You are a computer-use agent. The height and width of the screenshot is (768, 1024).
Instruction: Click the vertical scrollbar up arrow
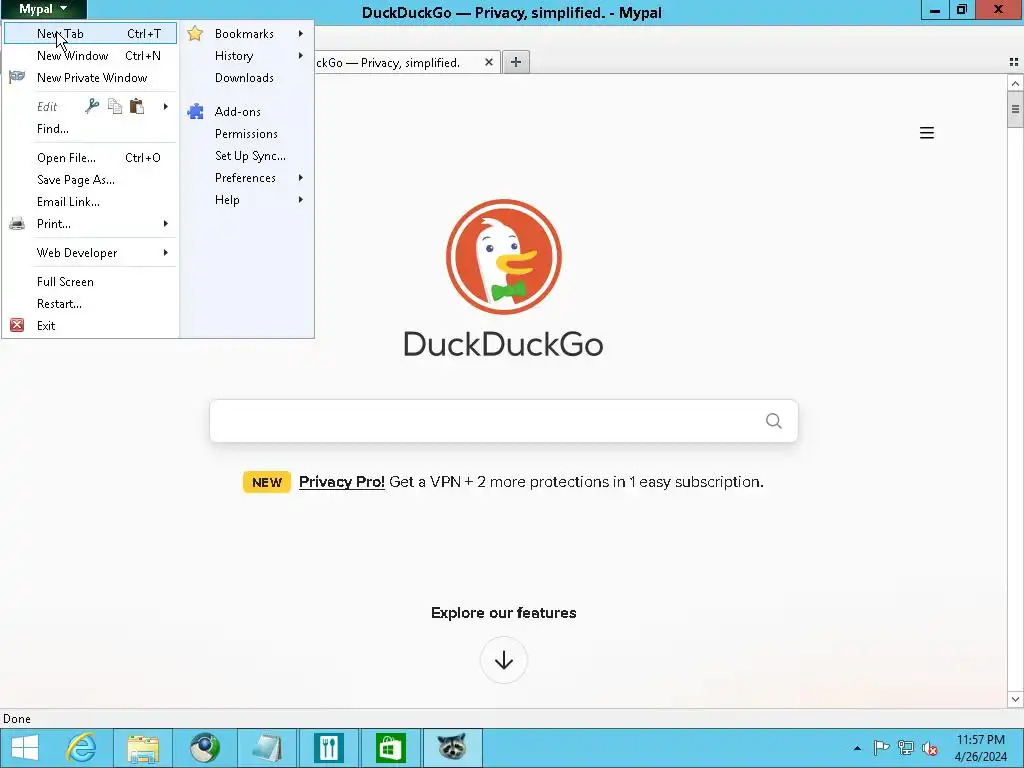[1015, 83]
